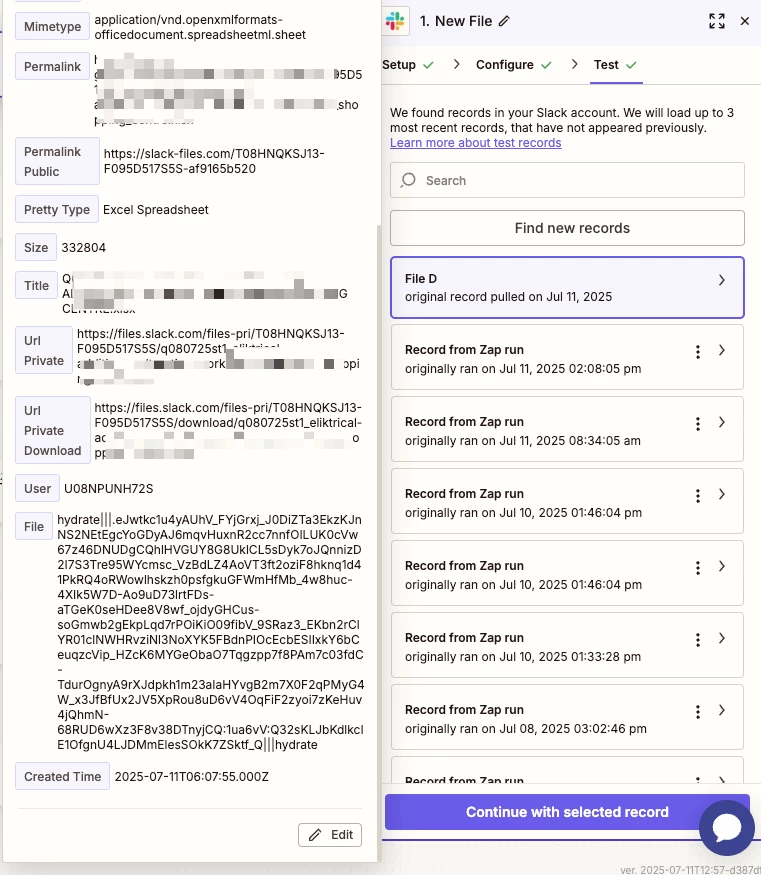The width and height of the screenshot is (761, 875).
Task: Select Zap run record from Jul 08
Action: 567,717
